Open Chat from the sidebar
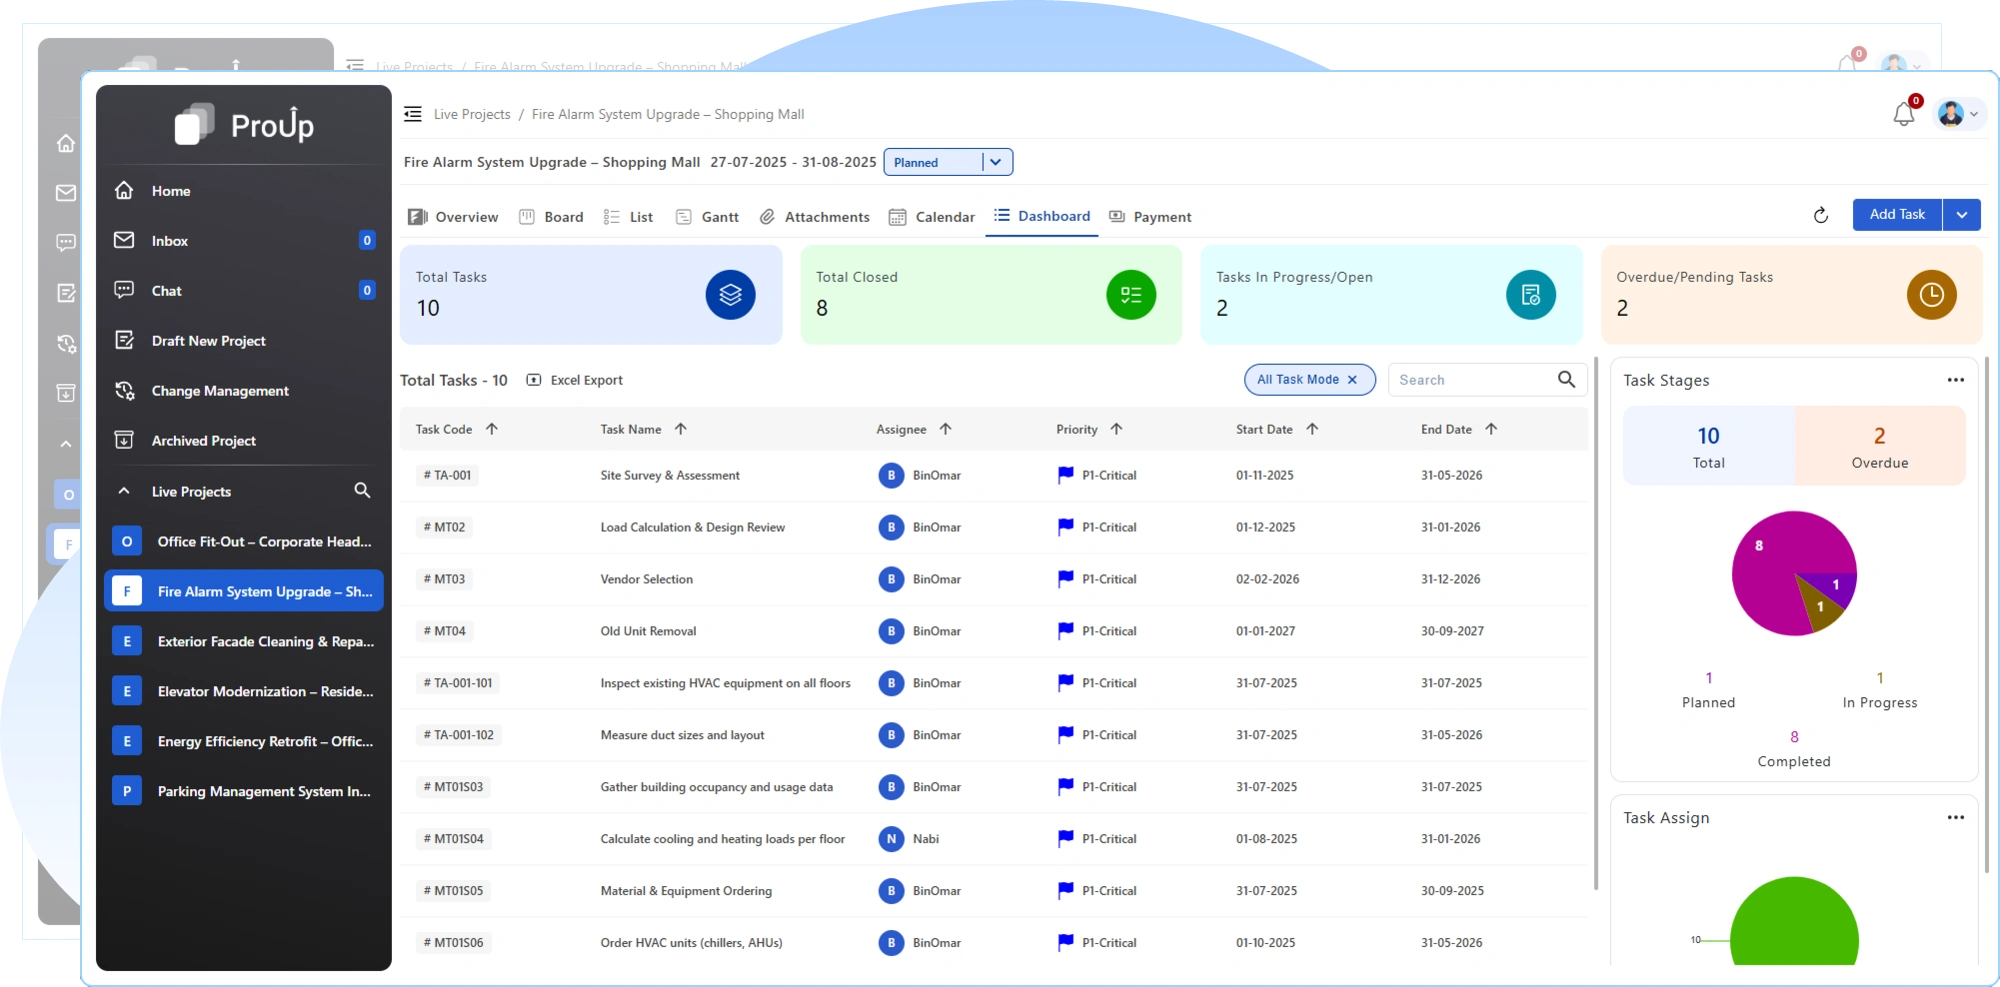This screenshot has width=2000, height=987. click(x=164, y=290)
